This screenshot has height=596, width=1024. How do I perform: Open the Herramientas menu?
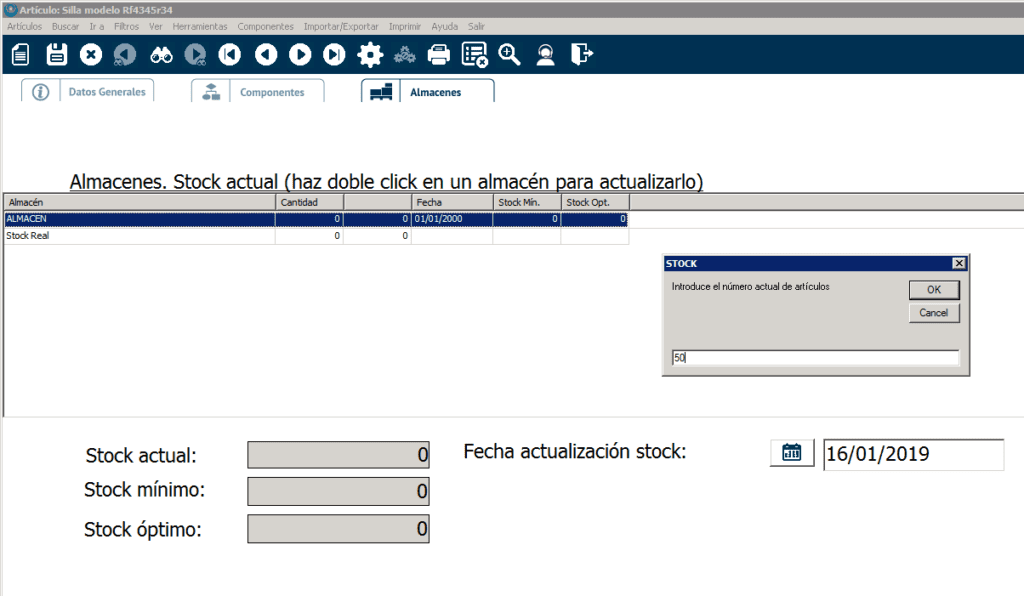point(200,26)
